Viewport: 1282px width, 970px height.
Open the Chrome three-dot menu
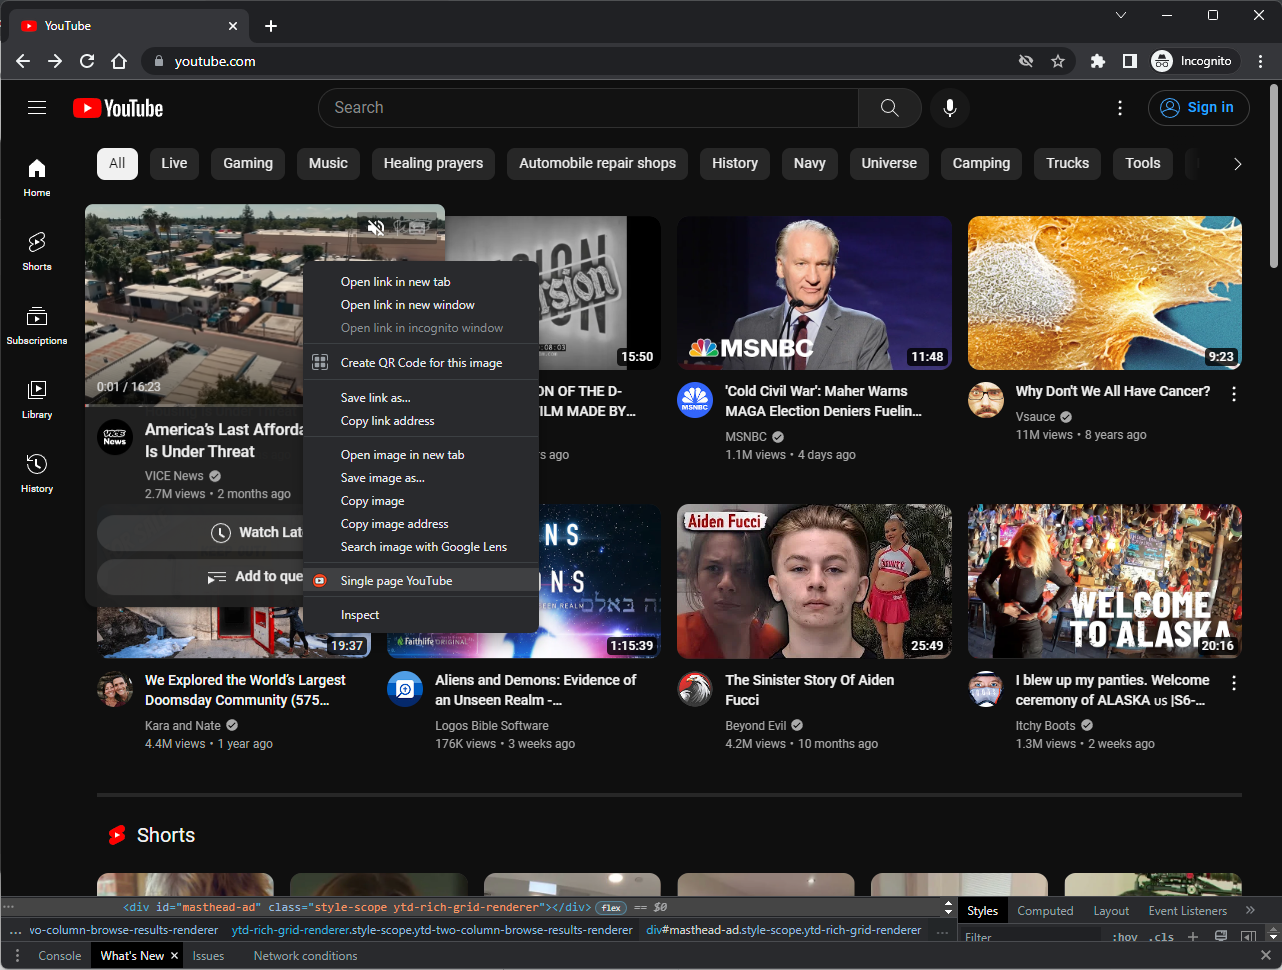[x=1261, y=61]
